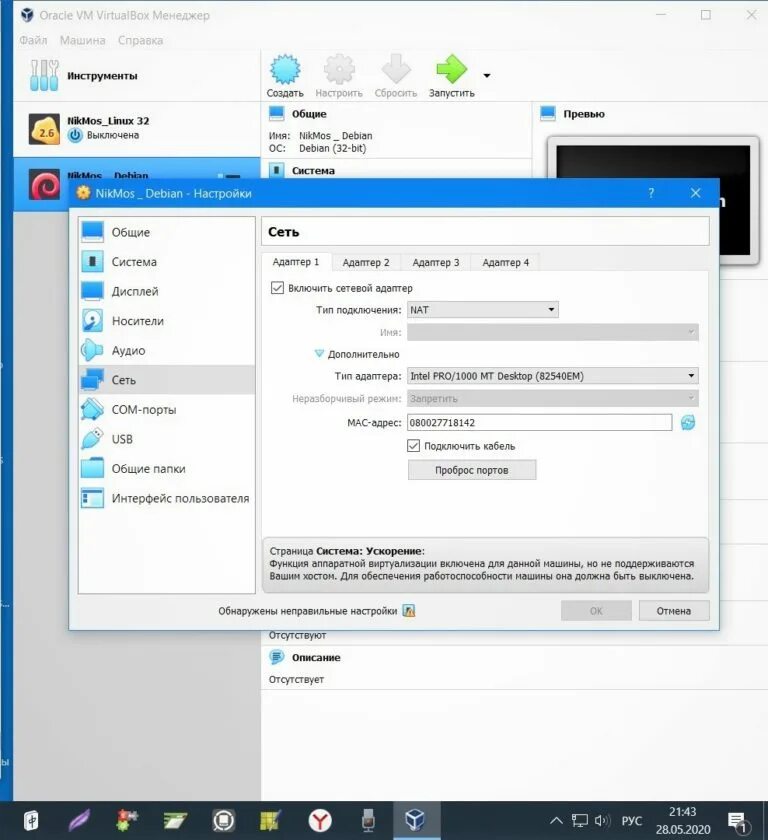Open the feather app taskbar icon
Screen dimensions: 768x840
(x=79, y=820)
